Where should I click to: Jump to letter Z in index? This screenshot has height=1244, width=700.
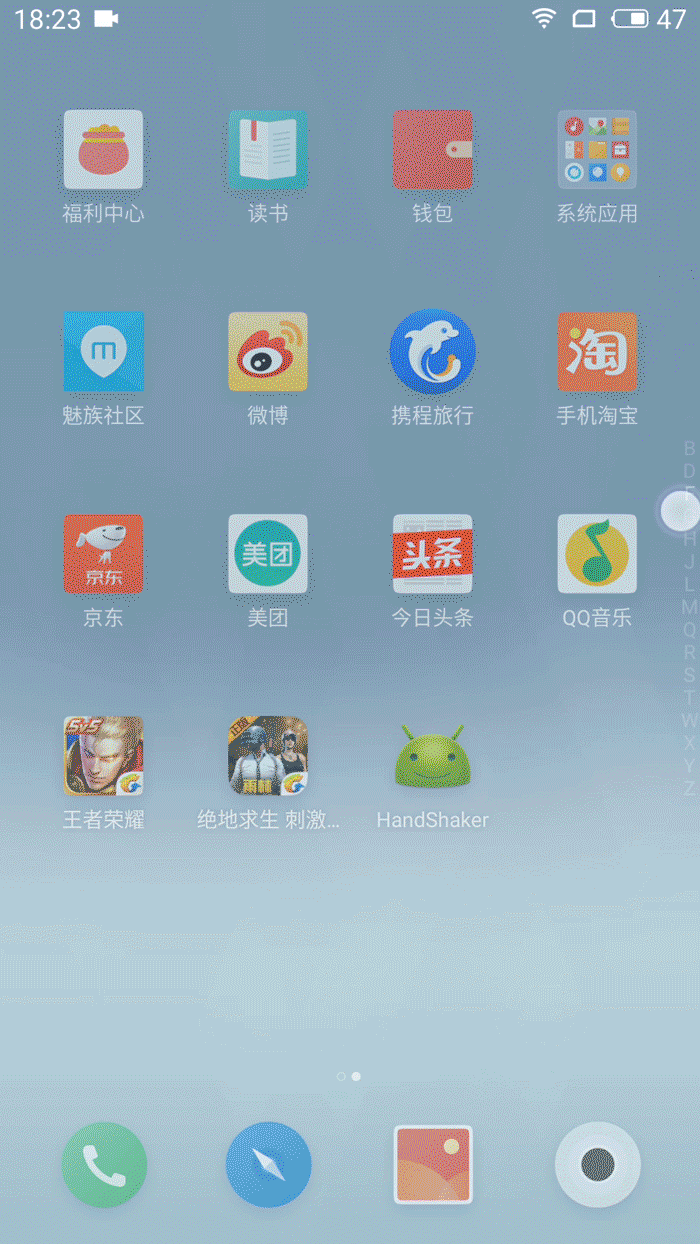(689, 788)
